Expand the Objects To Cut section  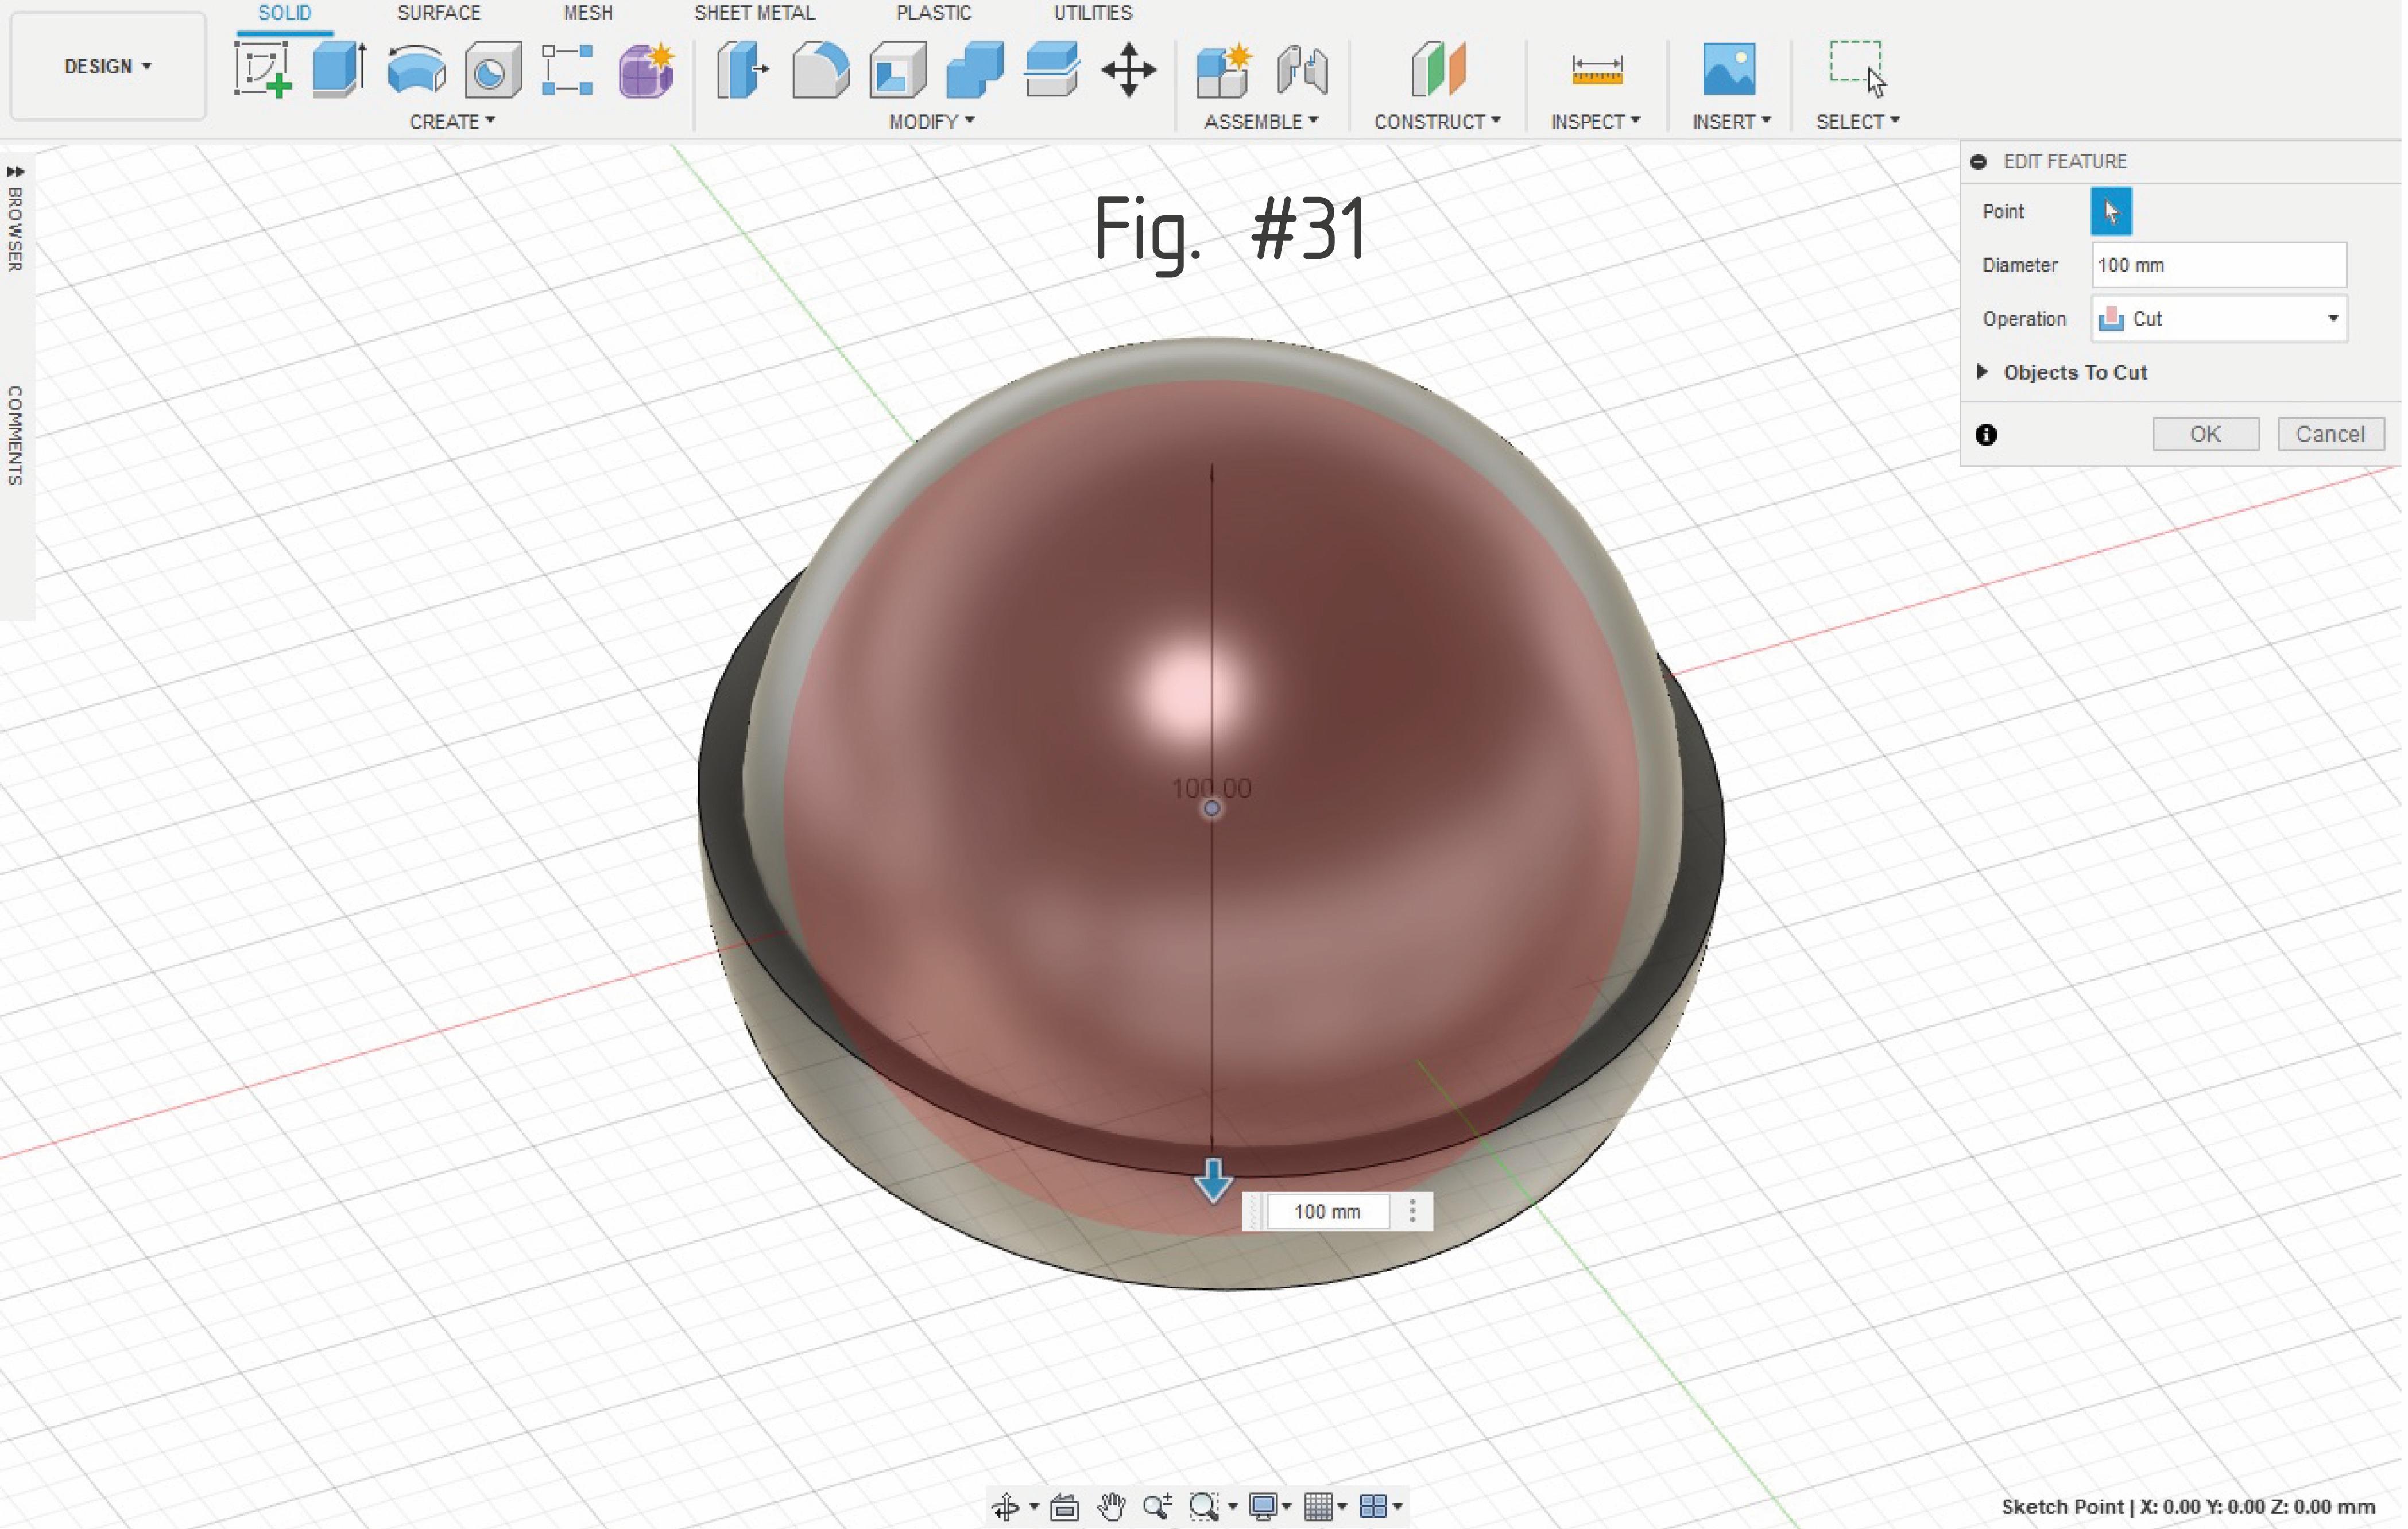pos(1983,371)
